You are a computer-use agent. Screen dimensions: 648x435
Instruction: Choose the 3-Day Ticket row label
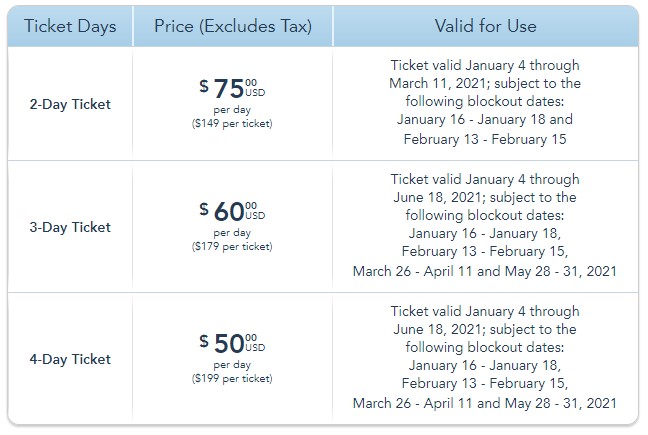(70, 227)
